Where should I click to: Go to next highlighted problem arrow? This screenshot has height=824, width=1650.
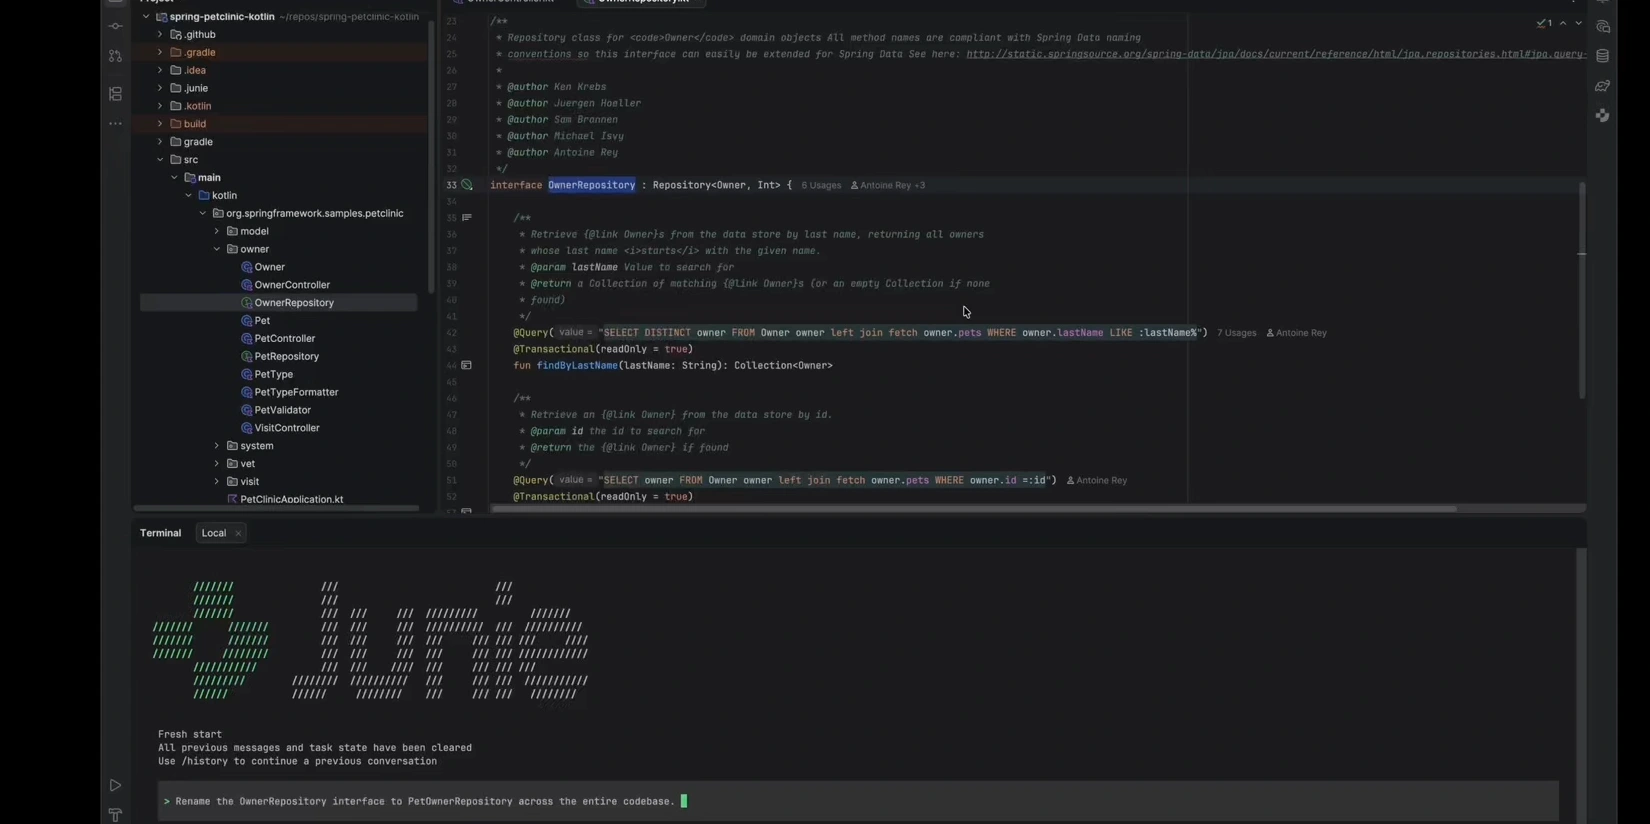pos(1578,23)
